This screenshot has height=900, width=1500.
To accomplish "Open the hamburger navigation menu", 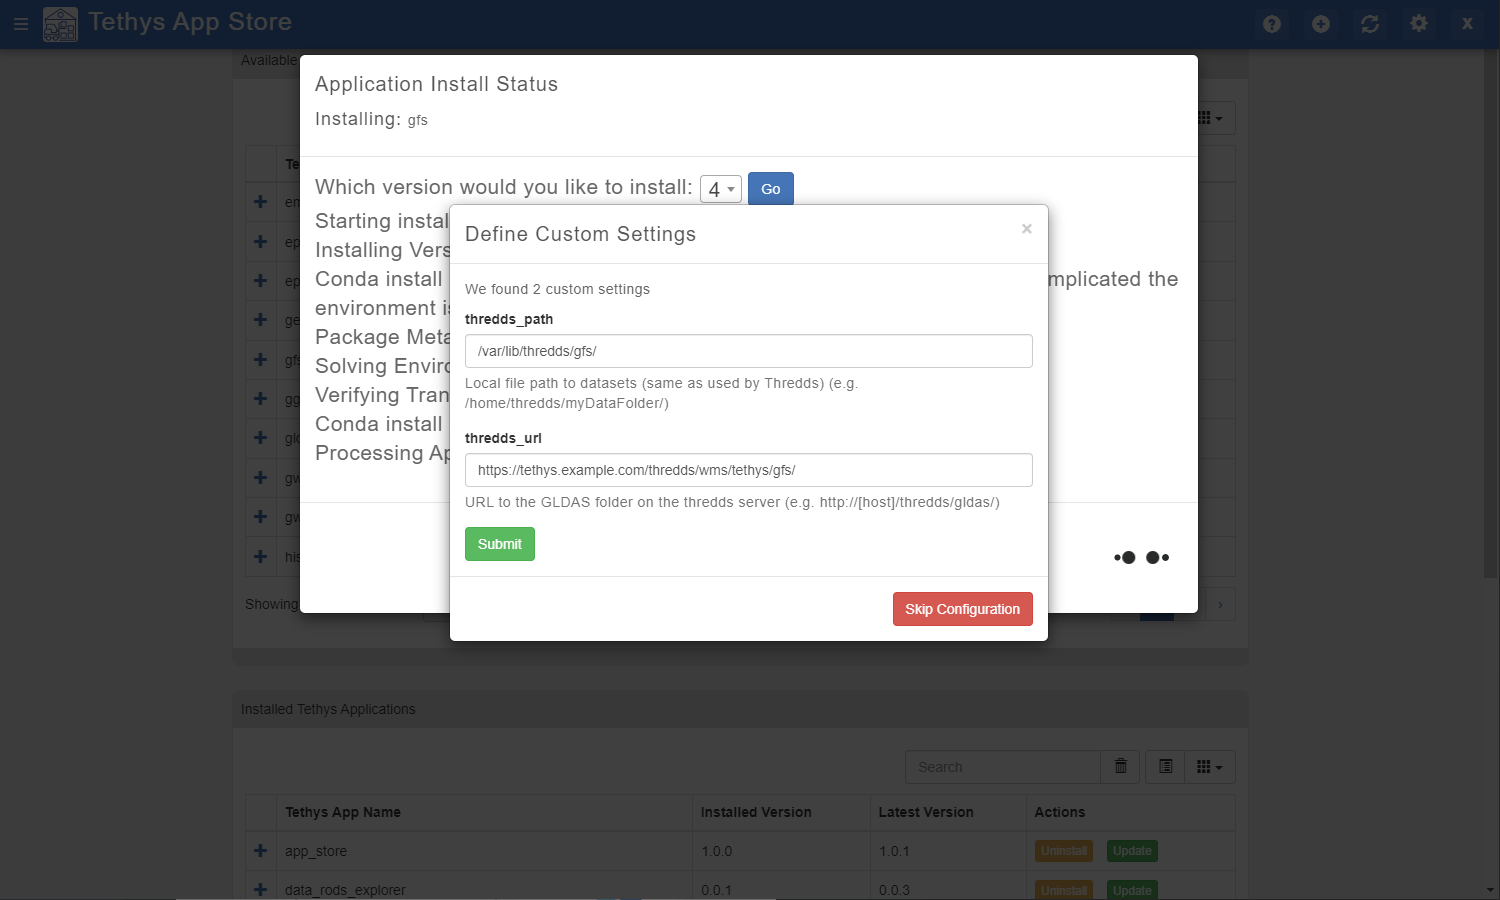I will tap(21, 23).
